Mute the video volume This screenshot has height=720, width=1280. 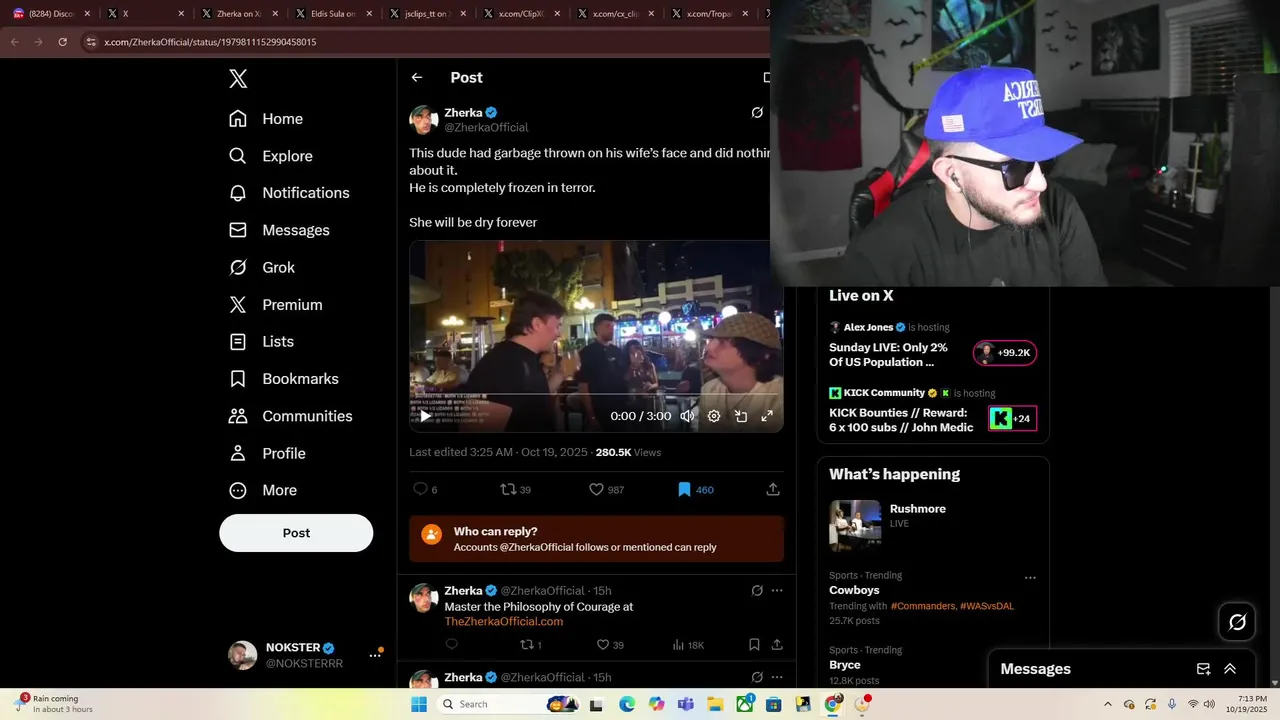[x=687, y=416]
